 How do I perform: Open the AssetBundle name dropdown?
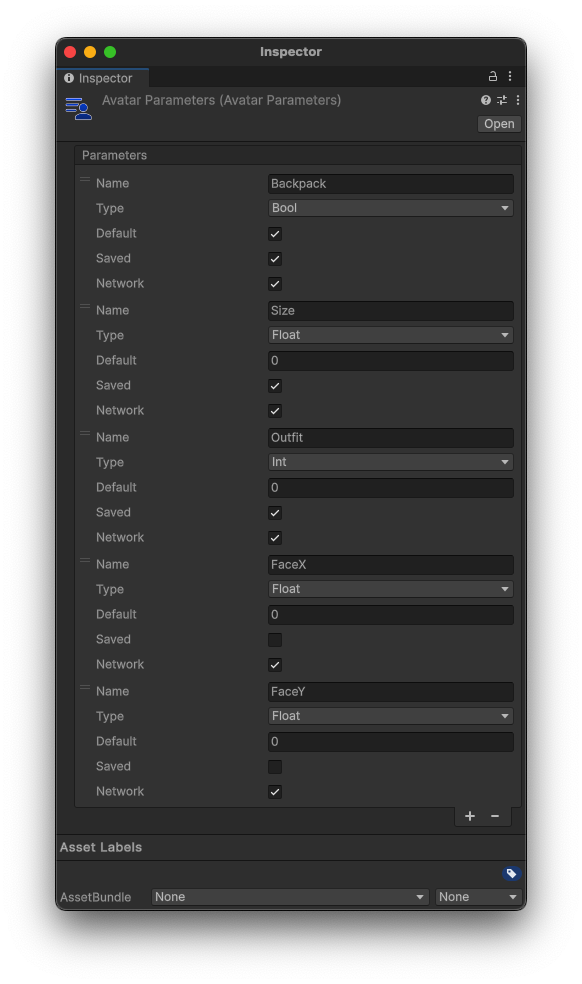[290, 897]
